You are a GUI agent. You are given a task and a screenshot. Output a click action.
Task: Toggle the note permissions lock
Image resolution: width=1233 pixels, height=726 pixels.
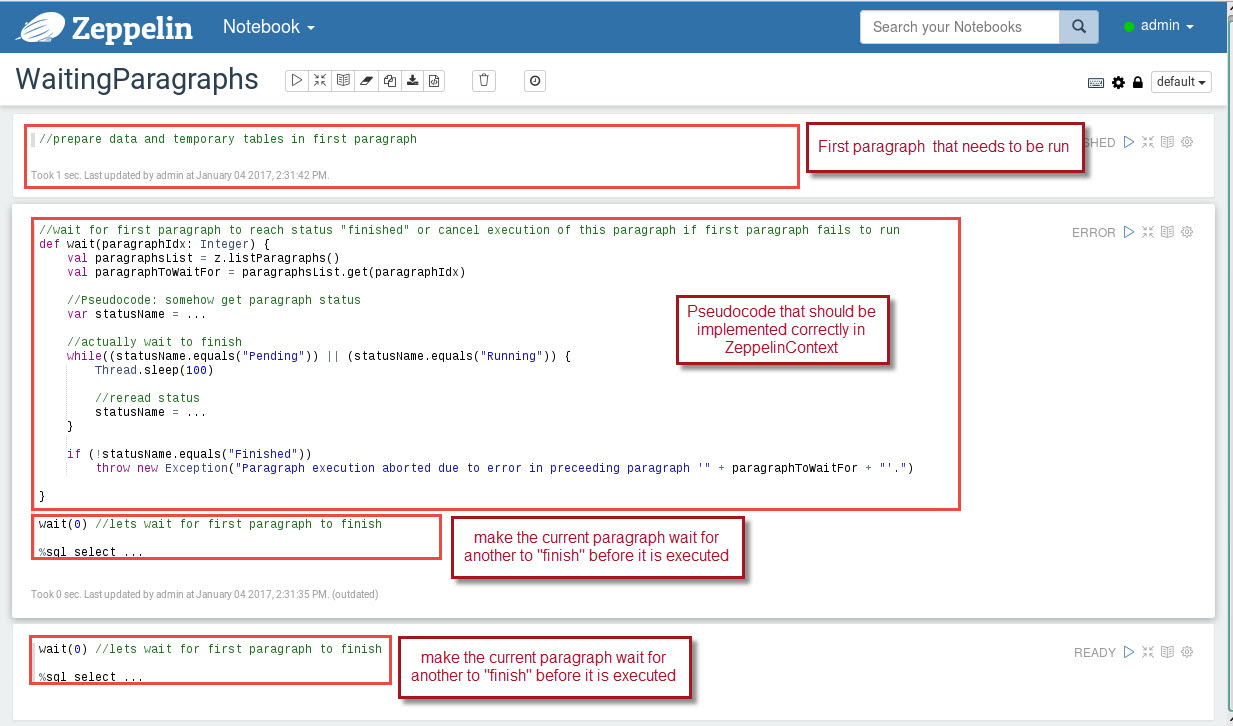(x=1137, y=83)
